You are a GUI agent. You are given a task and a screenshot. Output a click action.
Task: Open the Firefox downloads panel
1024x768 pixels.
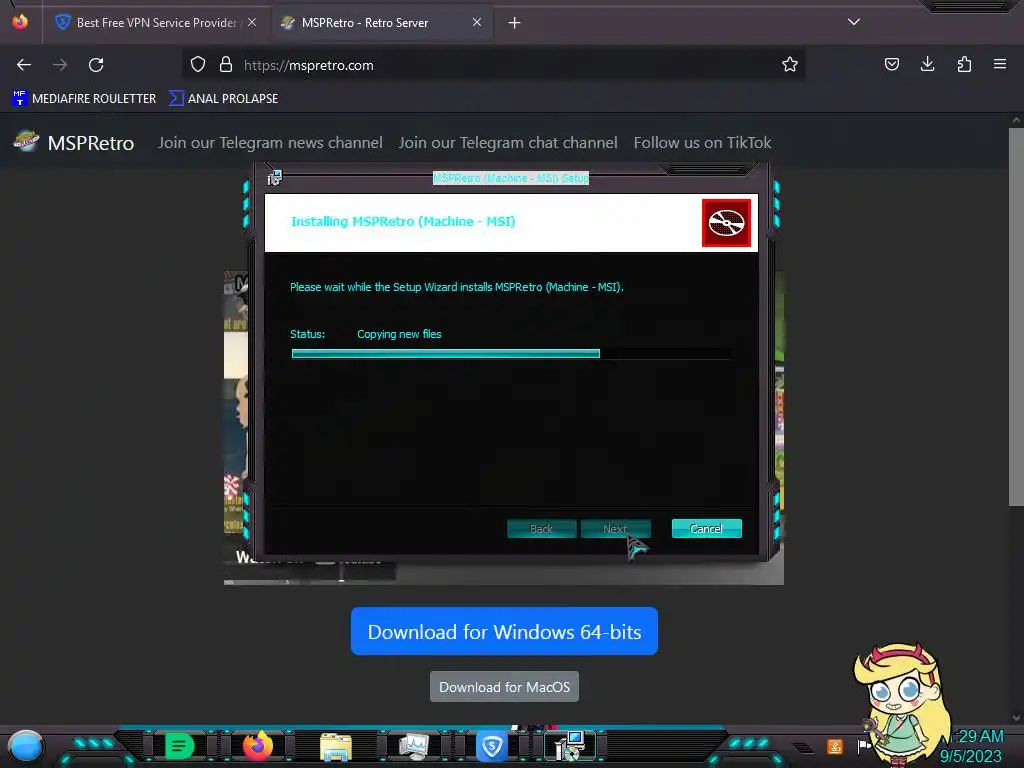tap(927, 64)
